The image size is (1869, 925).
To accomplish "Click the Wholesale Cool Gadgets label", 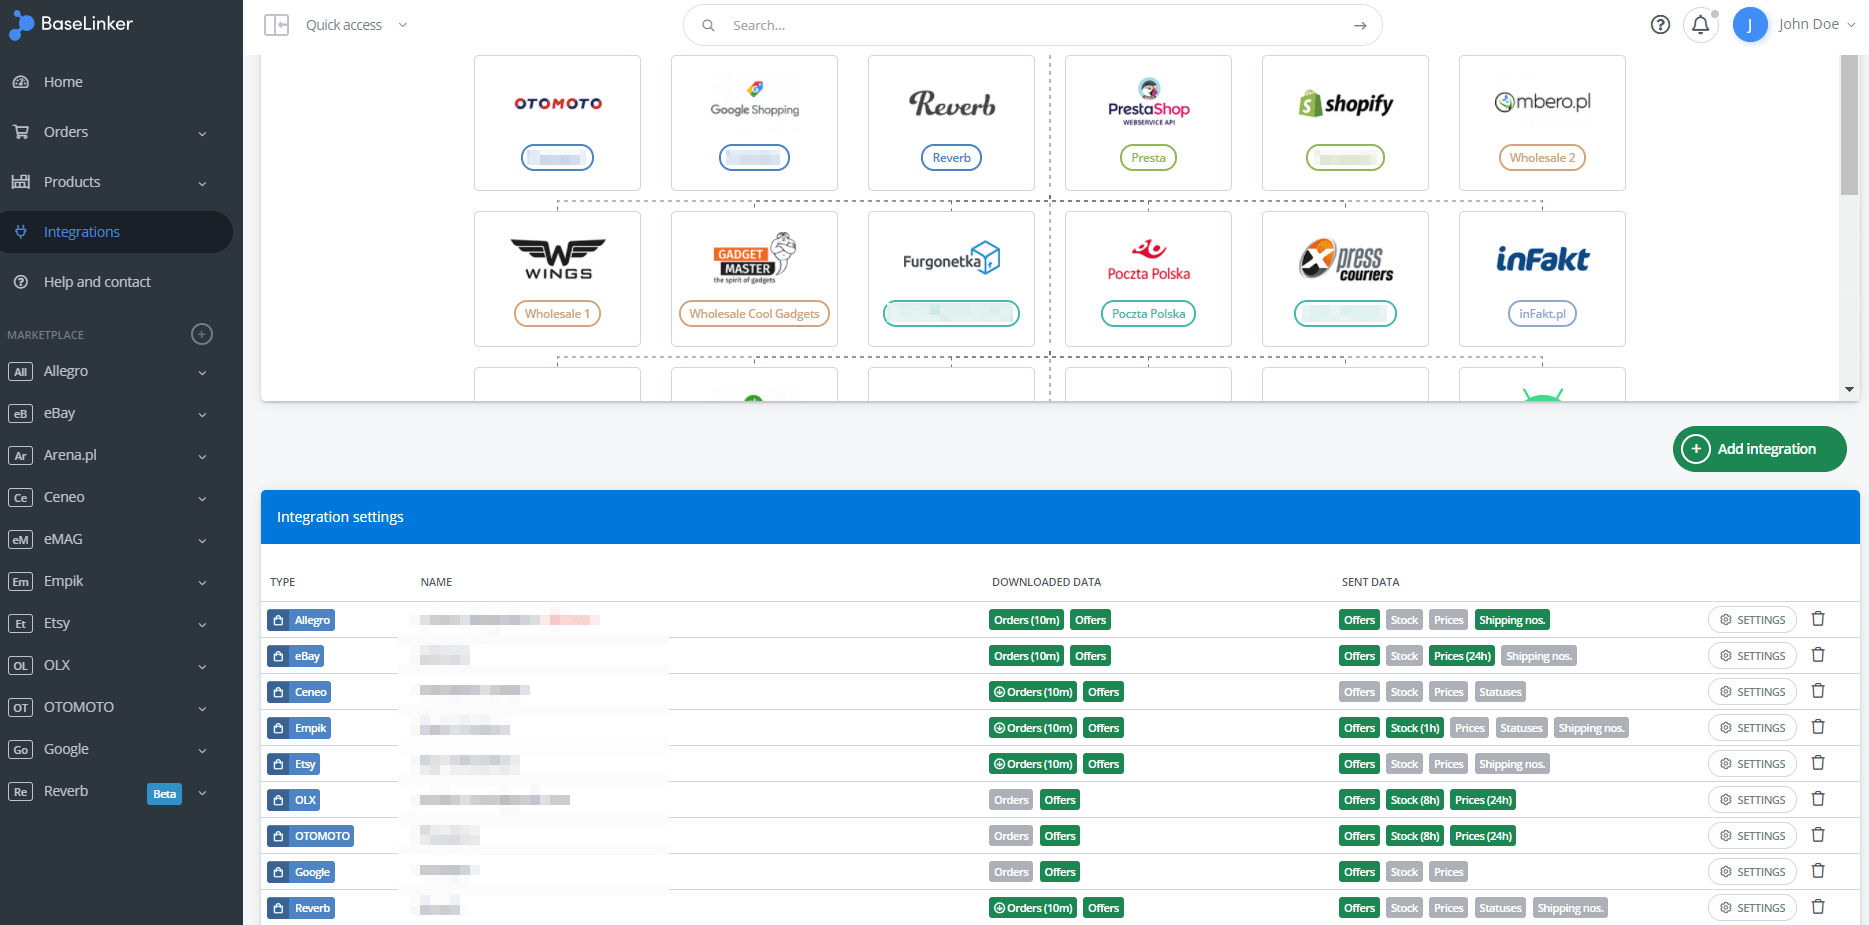I will click(x=754, y=314).
